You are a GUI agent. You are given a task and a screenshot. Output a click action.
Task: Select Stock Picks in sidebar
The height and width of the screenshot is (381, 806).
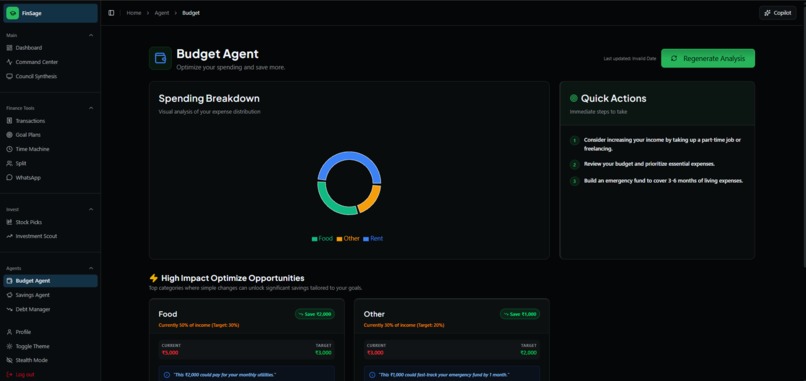[x=50, y=222]
